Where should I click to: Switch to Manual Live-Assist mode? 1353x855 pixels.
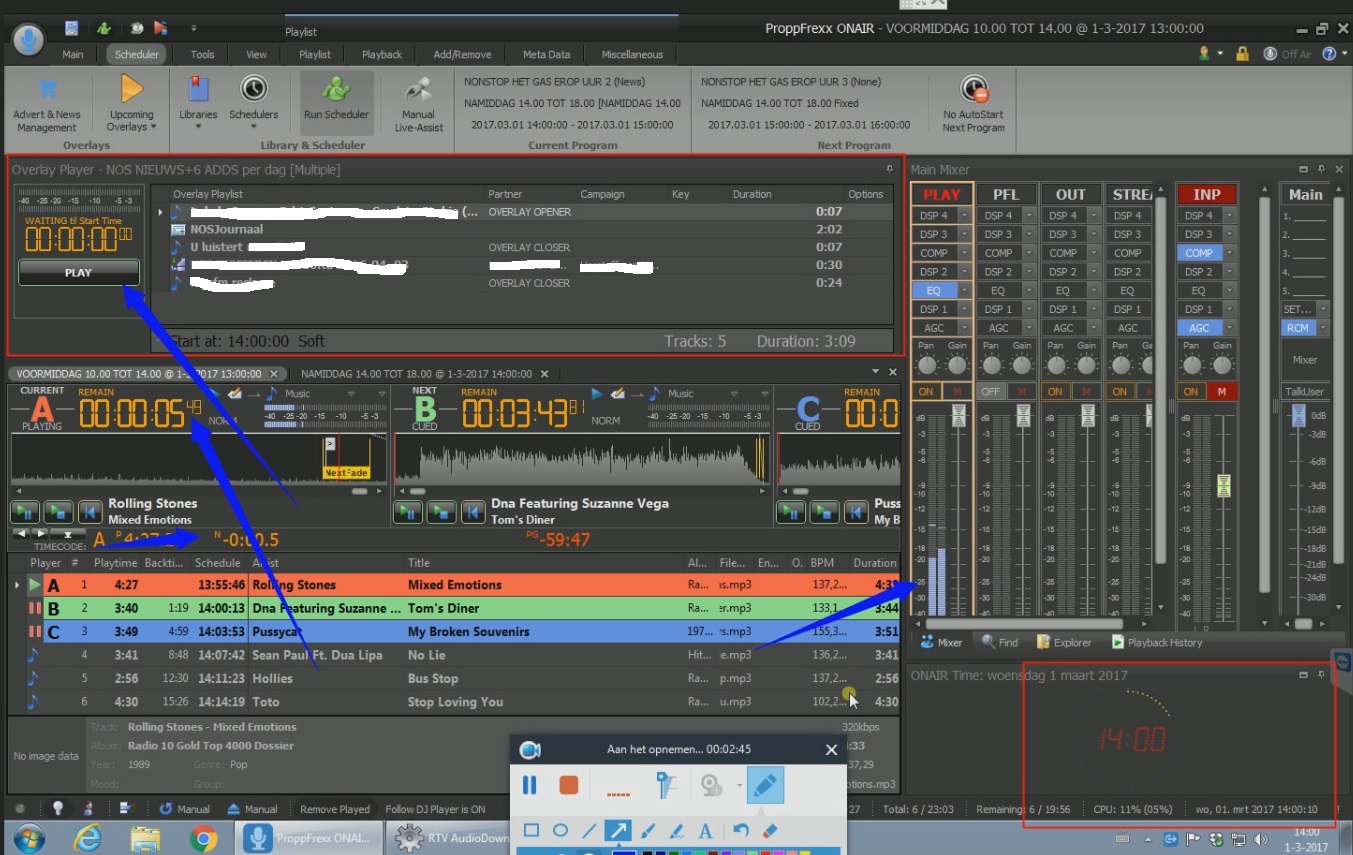(x=418, y=104)
